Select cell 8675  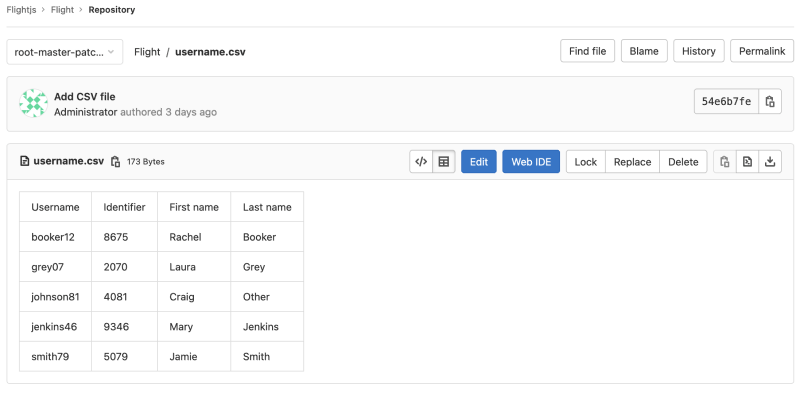coord(124,237)
